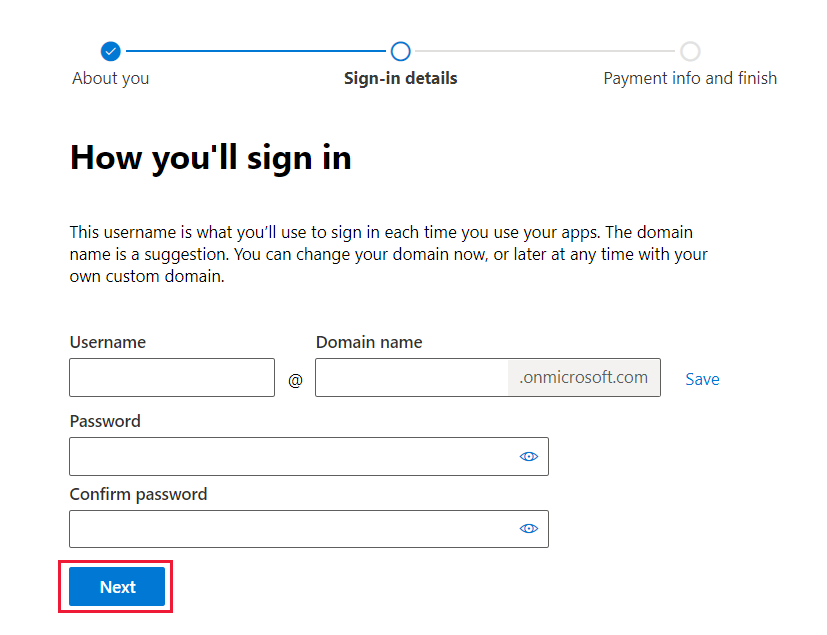The image size is (827, 635).
Task: Click the .onmicrosoft.com domain suffix label
Action: coord(584,378)
